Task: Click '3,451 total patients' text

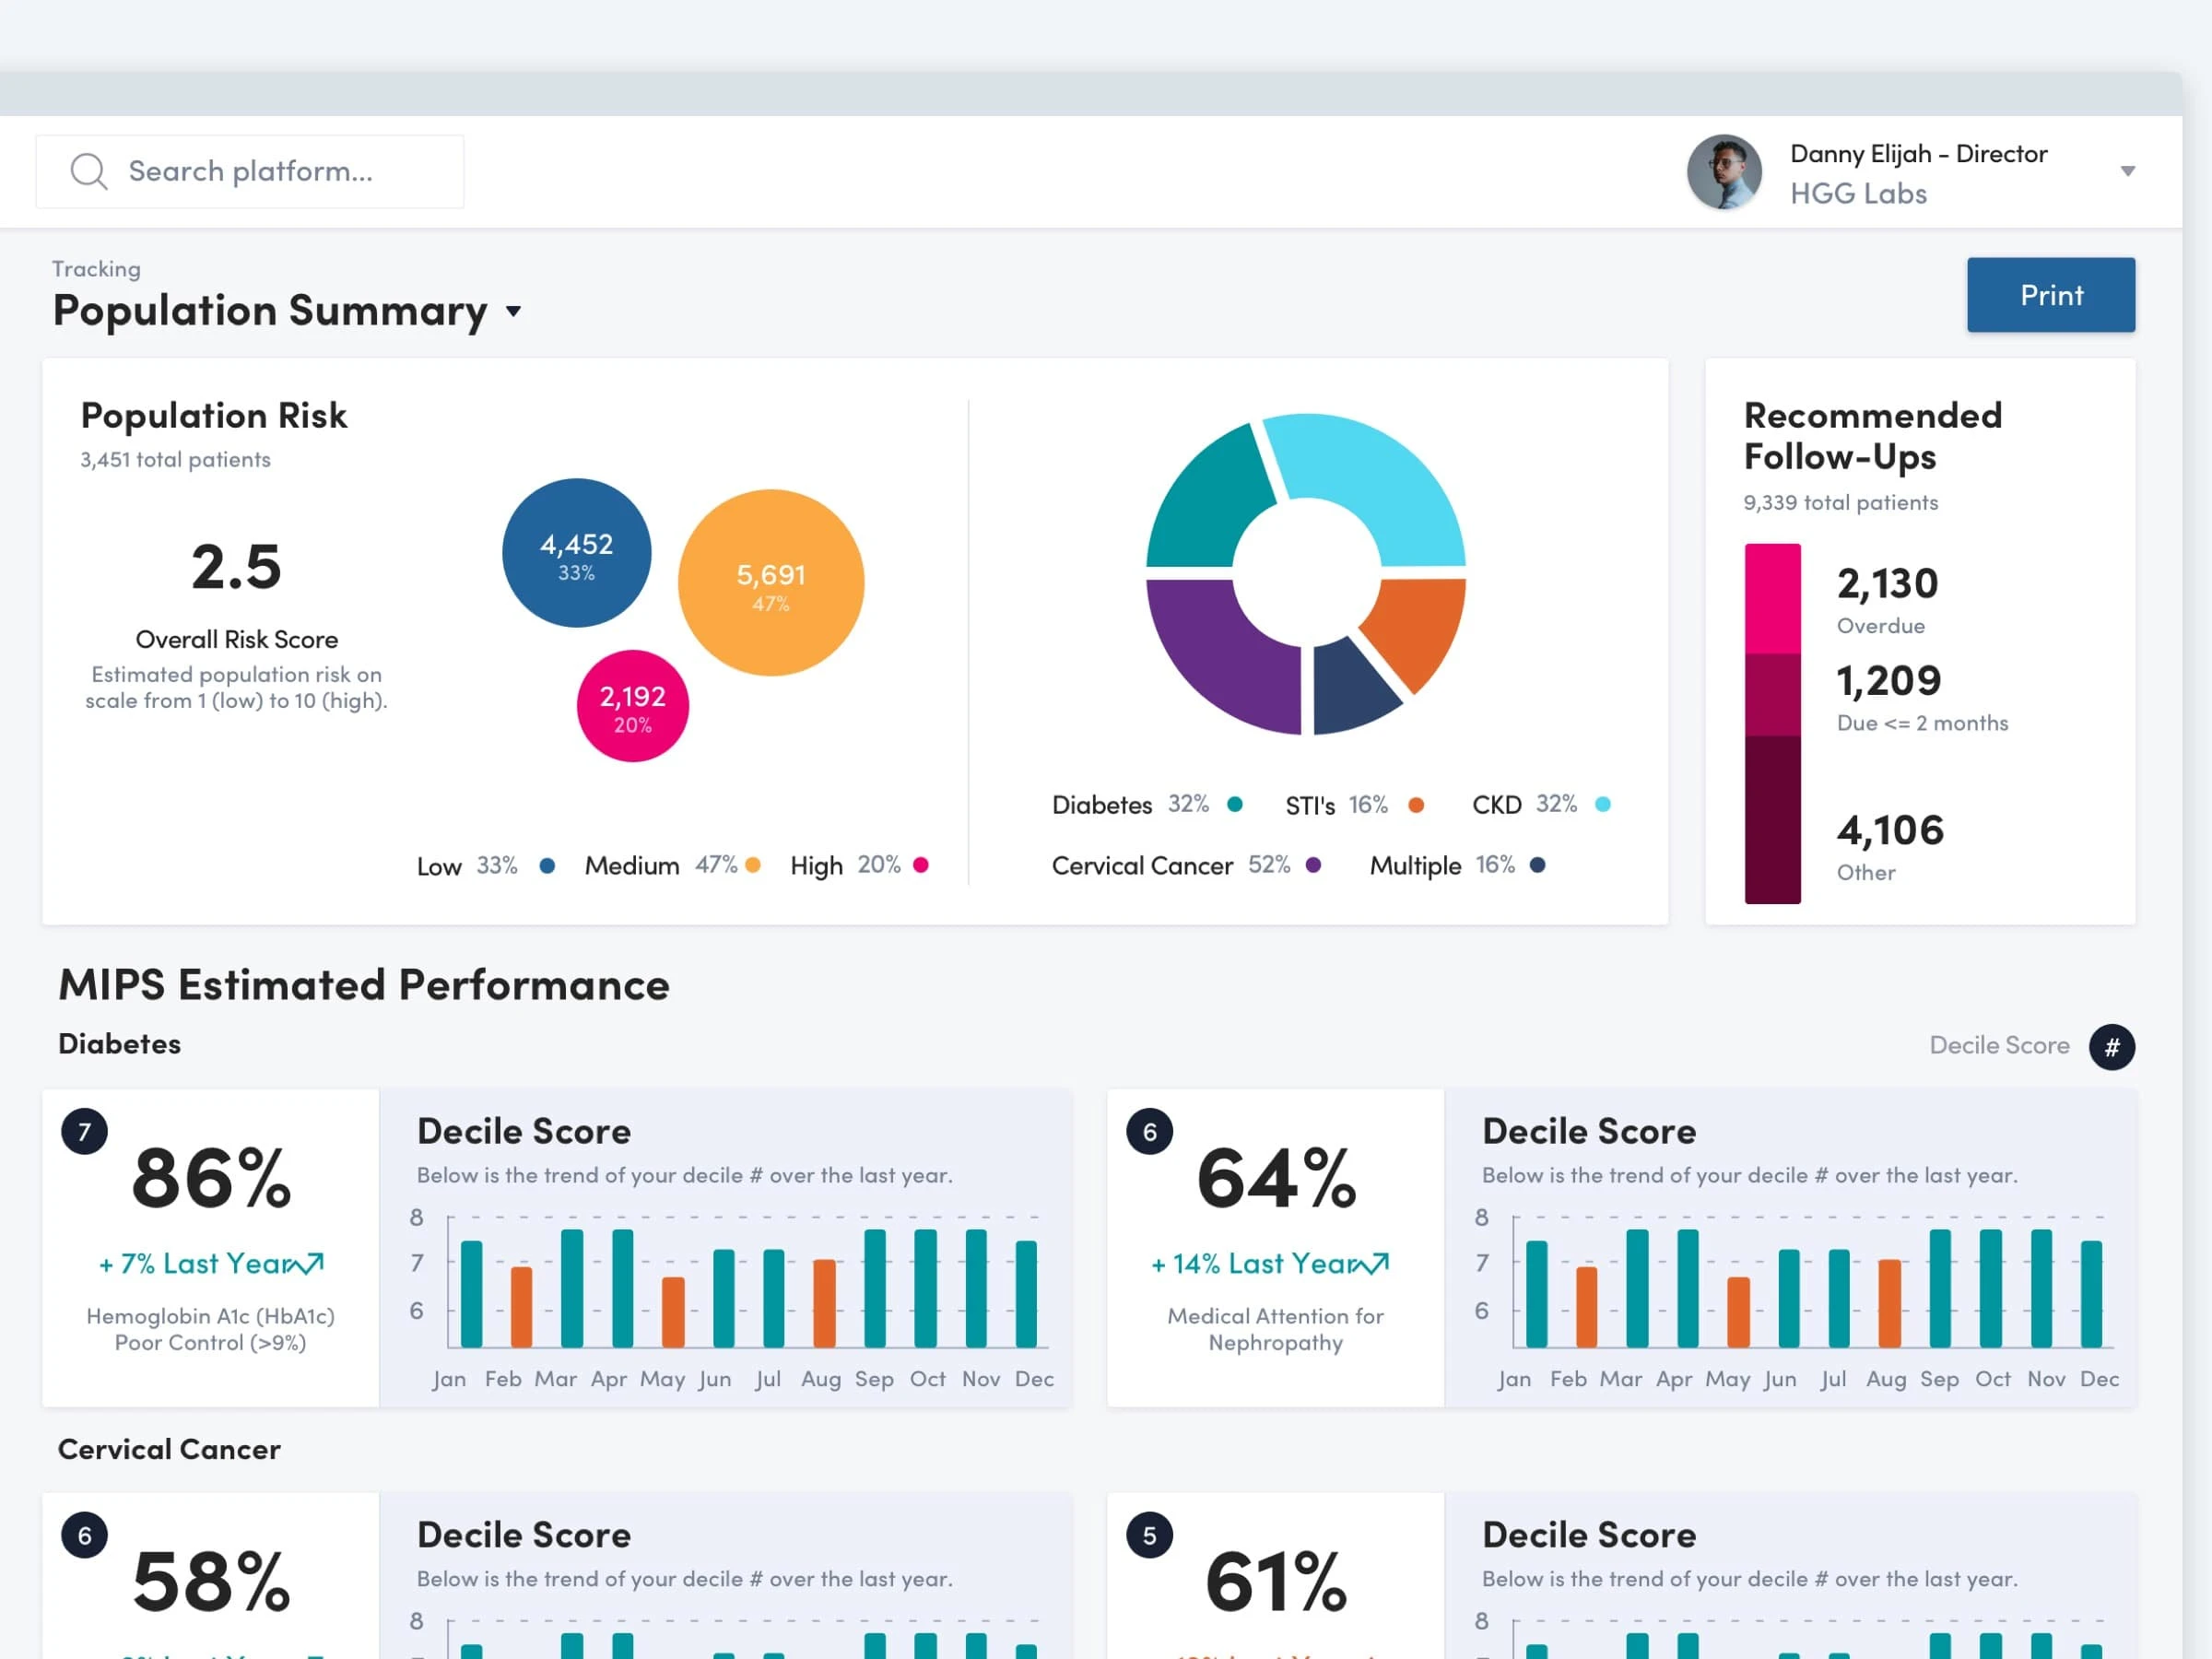Action: tap(175, 459)
